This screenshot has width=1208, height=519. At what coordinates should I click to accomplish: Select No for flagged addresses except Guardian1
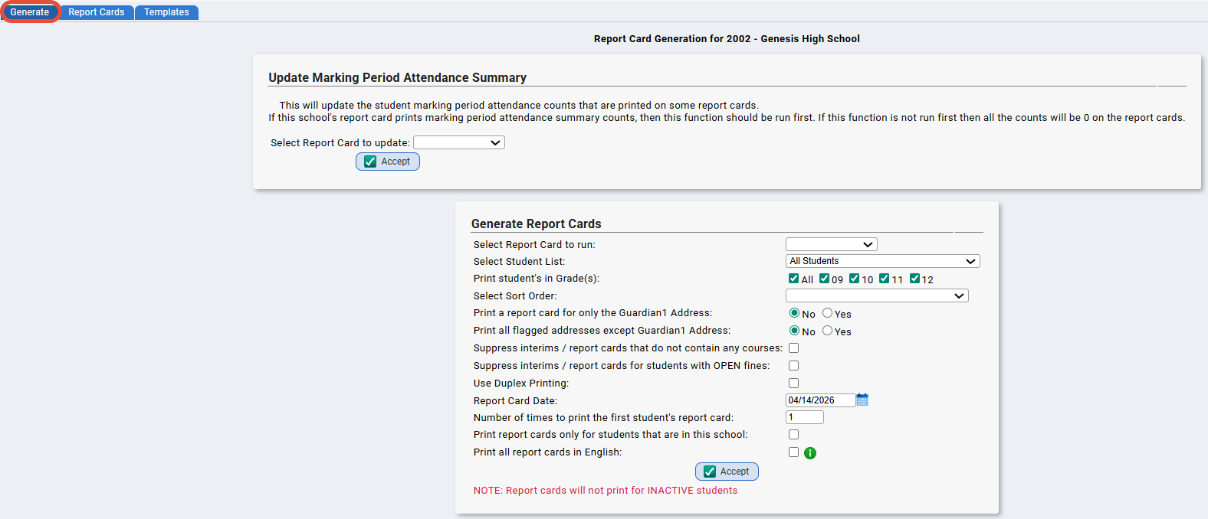click(795, 331)
